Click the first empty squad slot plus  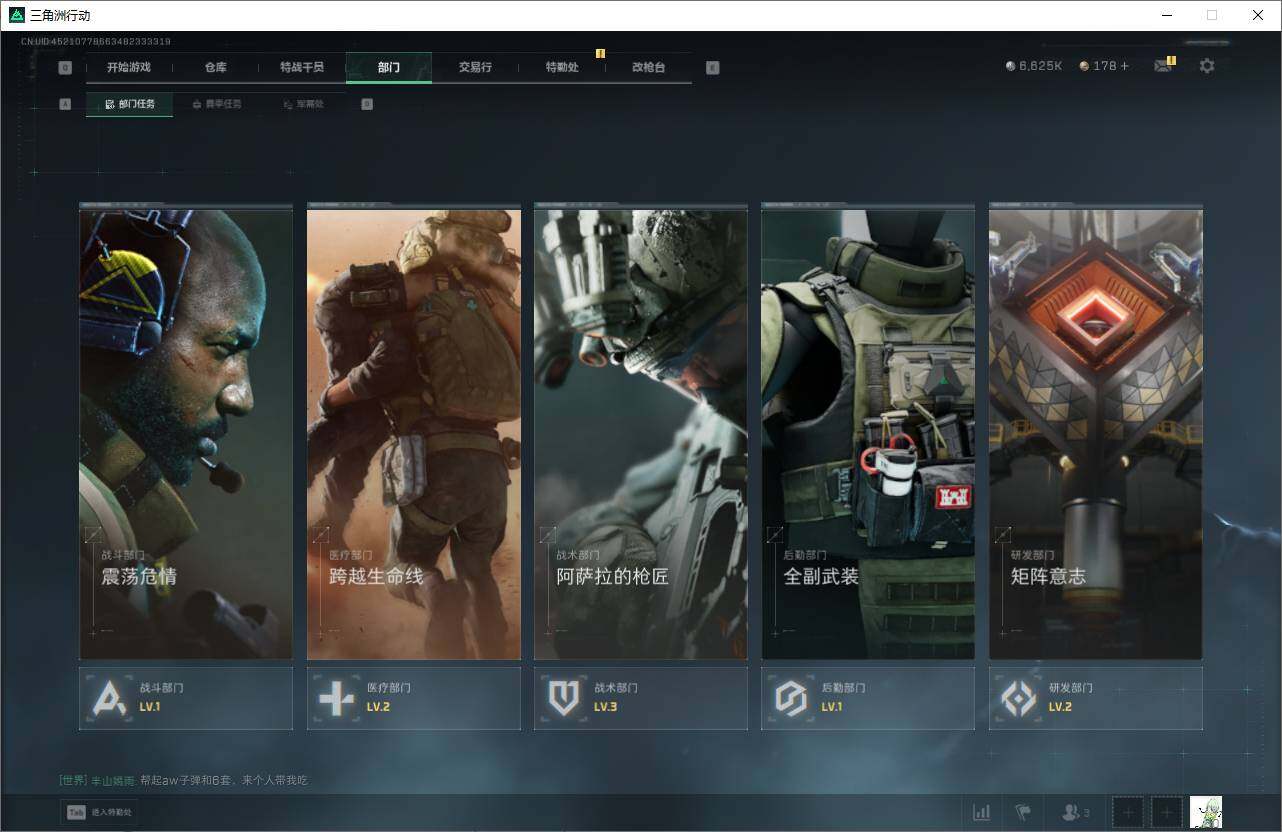click(x=1128, y=812)
